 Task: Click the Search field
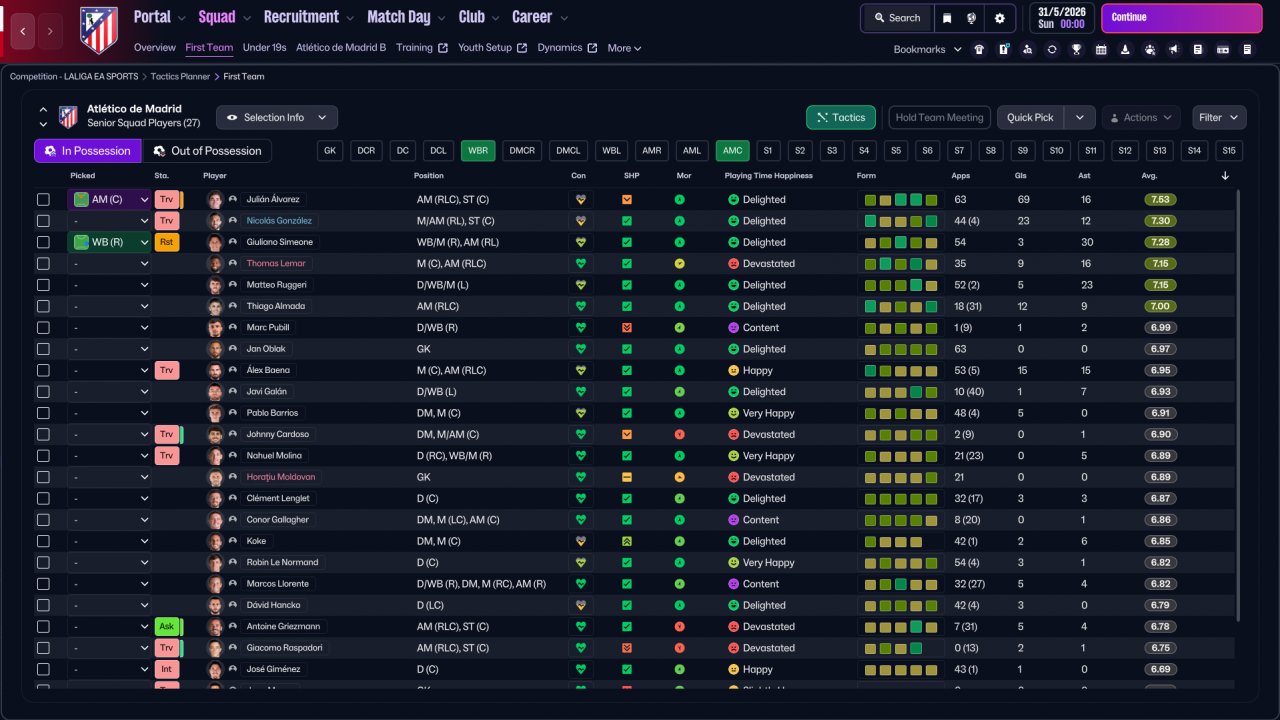(x=897, y=18)
